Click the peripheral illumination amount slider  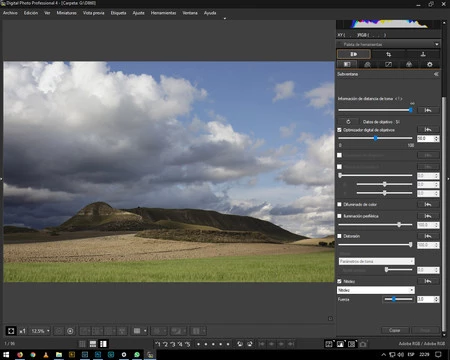(375, 225)
